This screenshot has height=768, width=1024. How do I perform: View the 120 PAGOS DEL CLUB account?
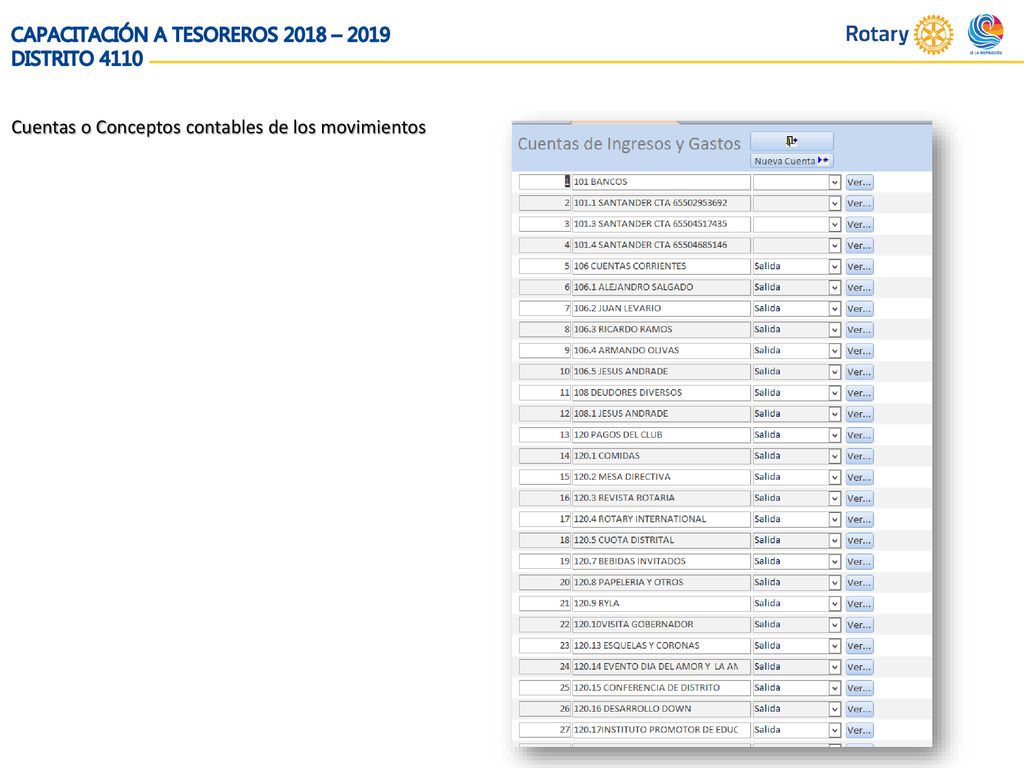tap(859, 435)
